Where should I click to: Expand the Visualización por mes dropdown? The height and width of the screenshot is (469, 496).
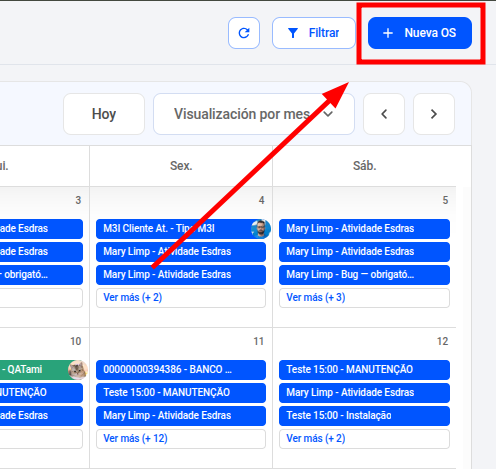click(x=254, y=114)
